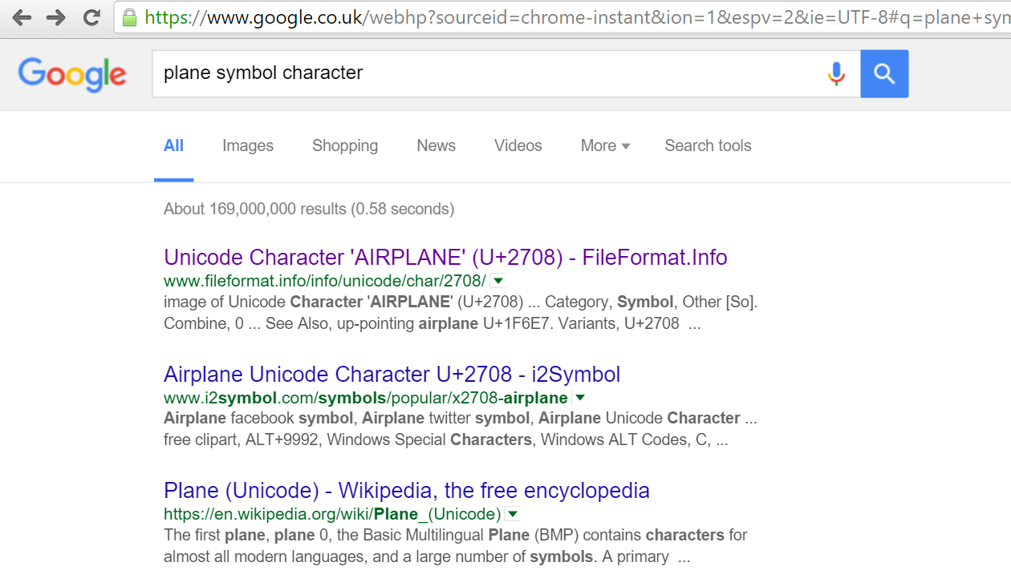Image resolution: width=1011 pixels, height=574 pixels.
Task: Open Search tools options
Action: (x=708, y=146)
